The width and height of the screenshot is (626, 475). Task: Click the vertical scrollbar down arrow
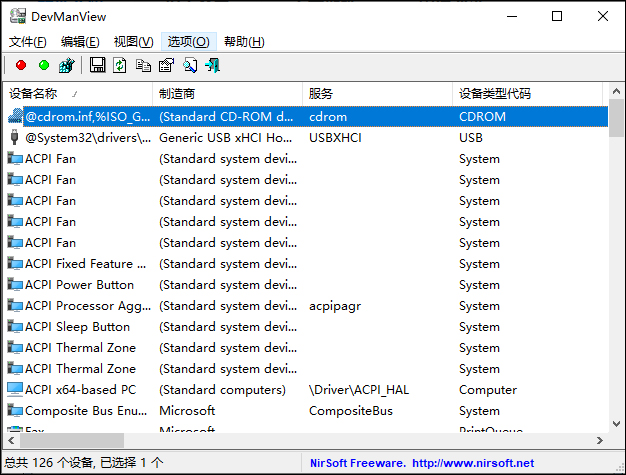(x=616, y=424)
